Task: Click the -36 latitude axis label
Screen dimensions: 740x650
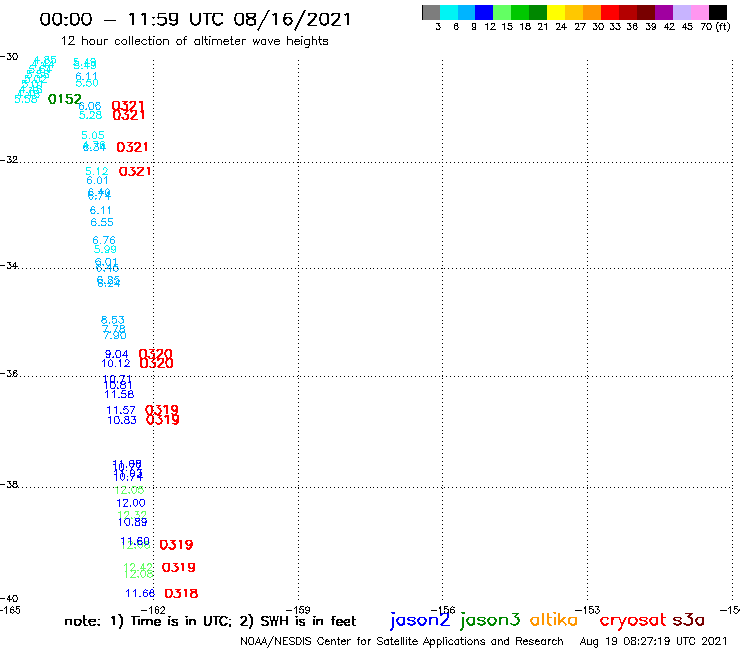Action: click(9, 373)
